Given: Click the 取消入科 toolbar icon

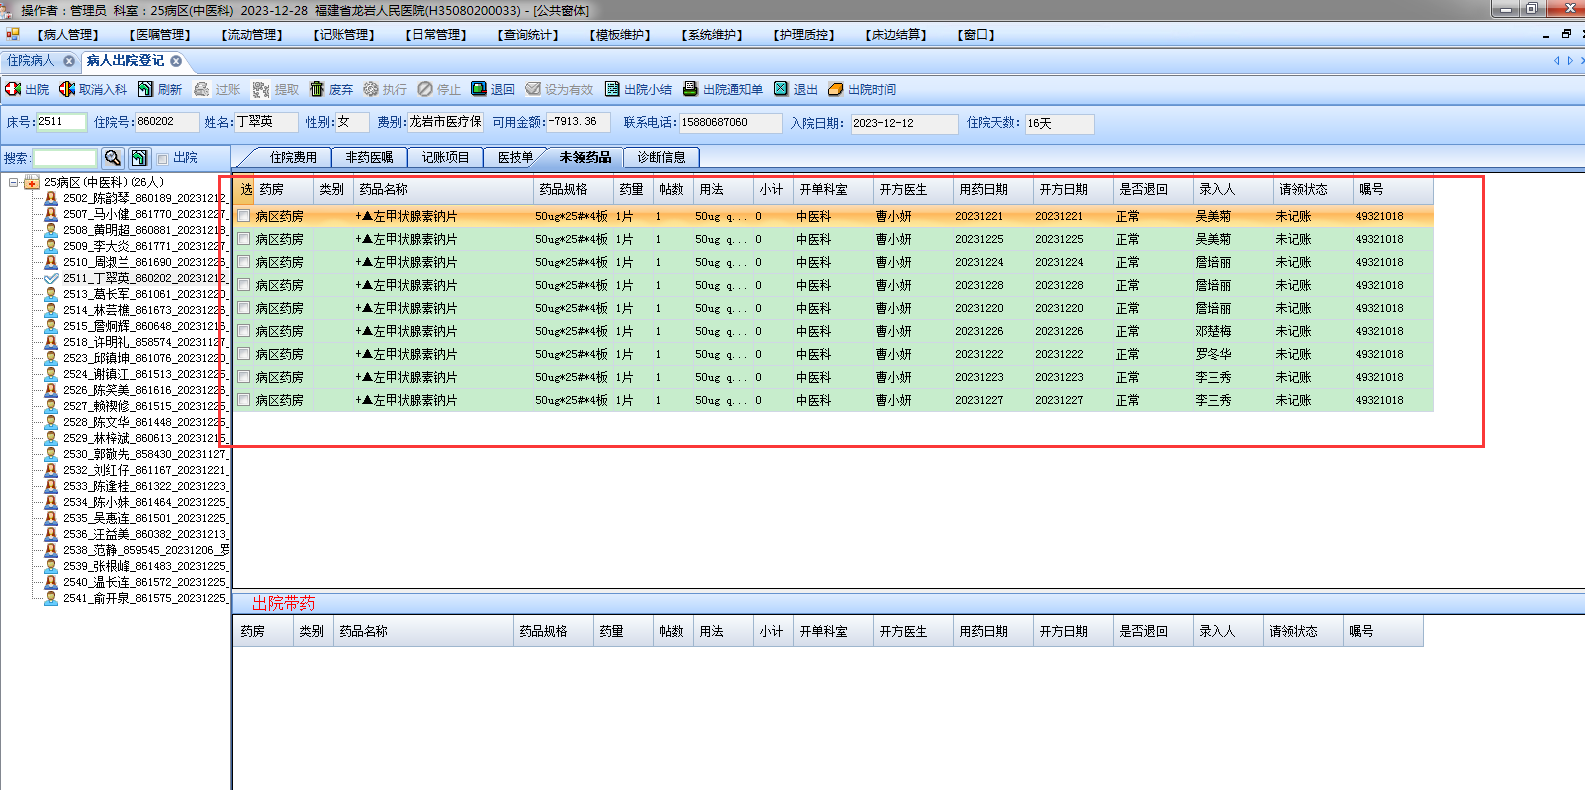Looking at the screenshot, I should coord(67,89).
